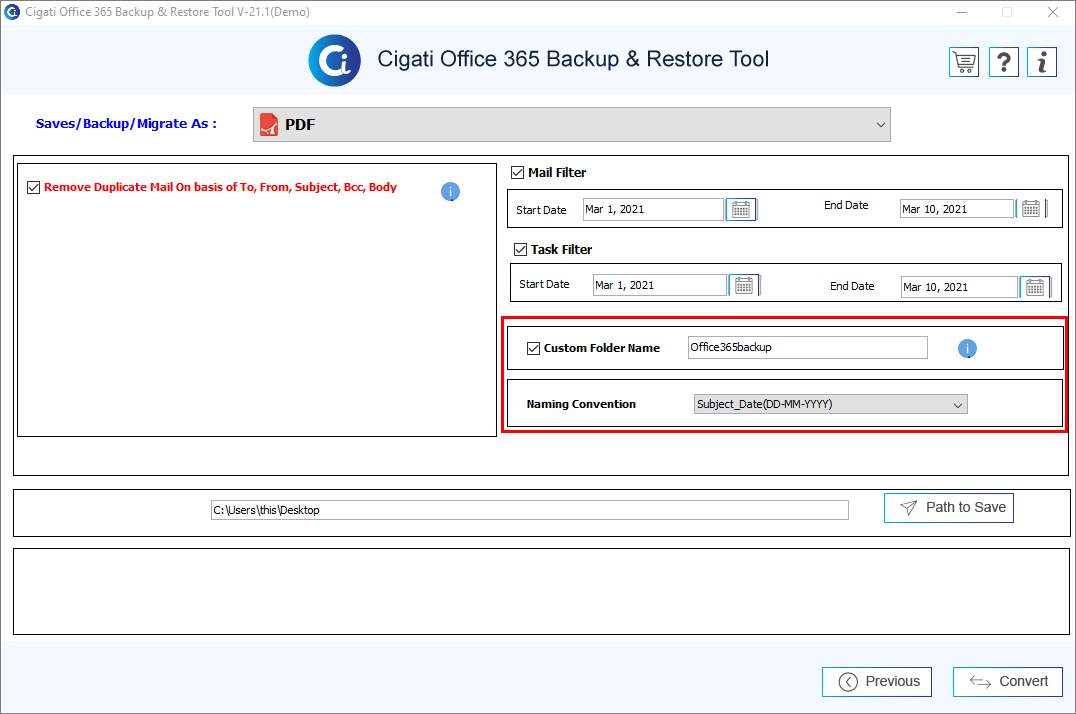1076x714 pixels.
Task: Open Mail Filter Start Date calendar picker
Action: coord(741,209)
